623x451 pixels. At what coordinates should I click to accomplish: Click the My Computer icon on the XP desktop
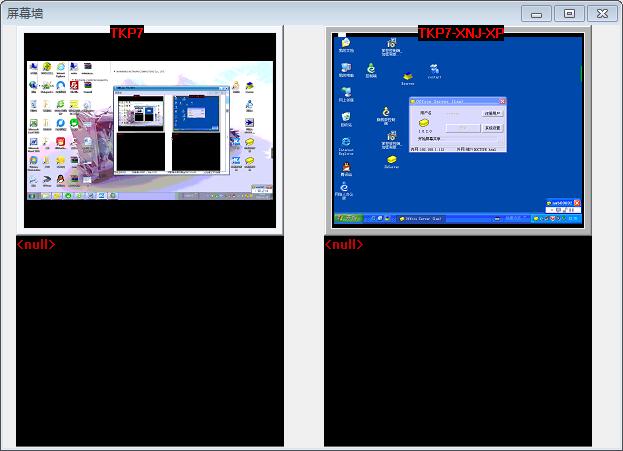pos(346,70)
